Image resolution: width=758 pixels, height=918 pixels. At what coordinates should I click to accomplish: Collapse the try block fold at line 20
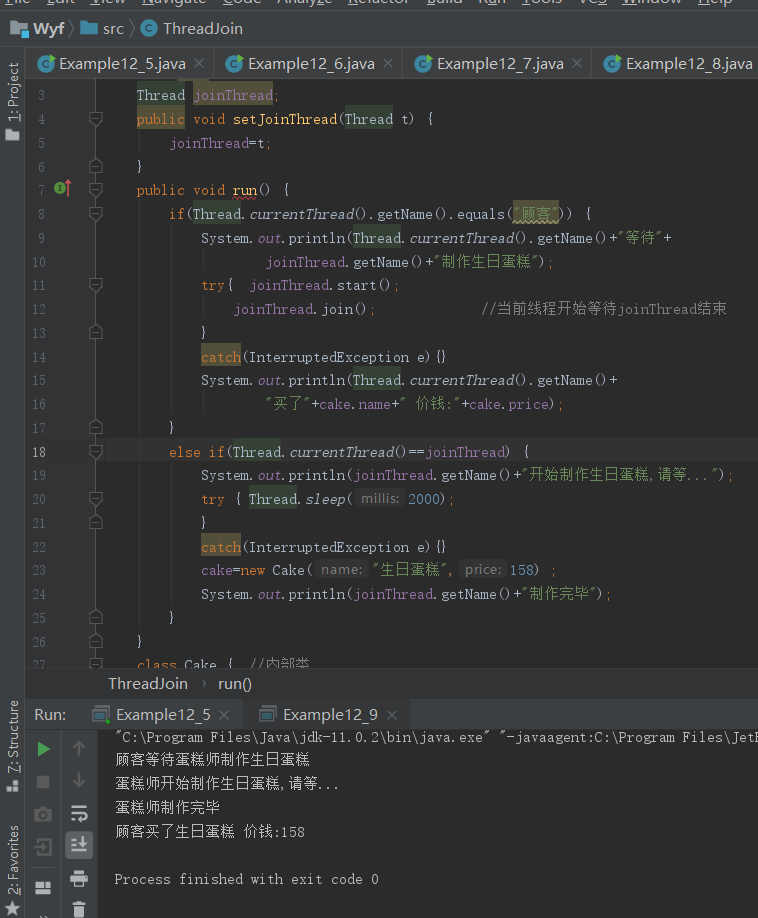coord(96,499)
